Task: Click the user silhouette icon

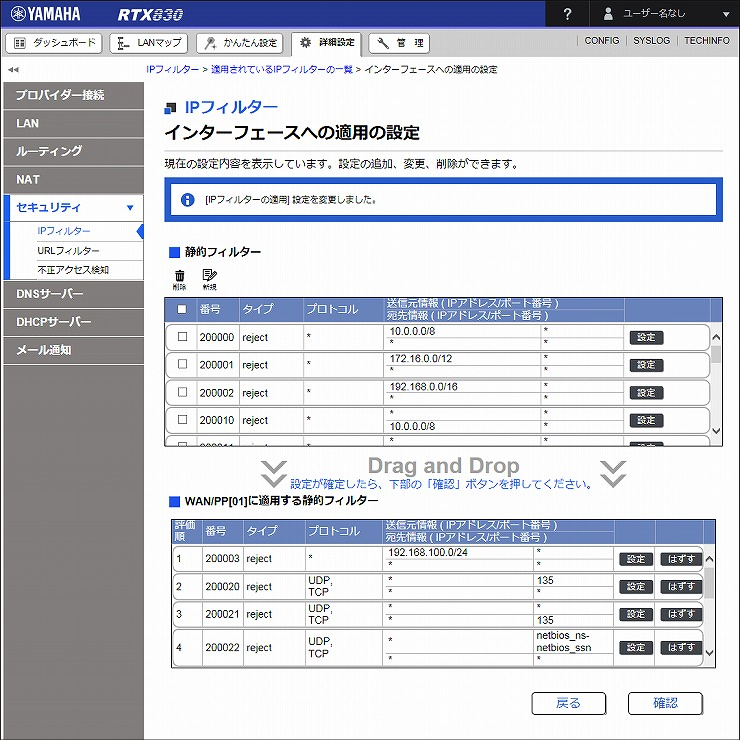Action: [608, 14]
